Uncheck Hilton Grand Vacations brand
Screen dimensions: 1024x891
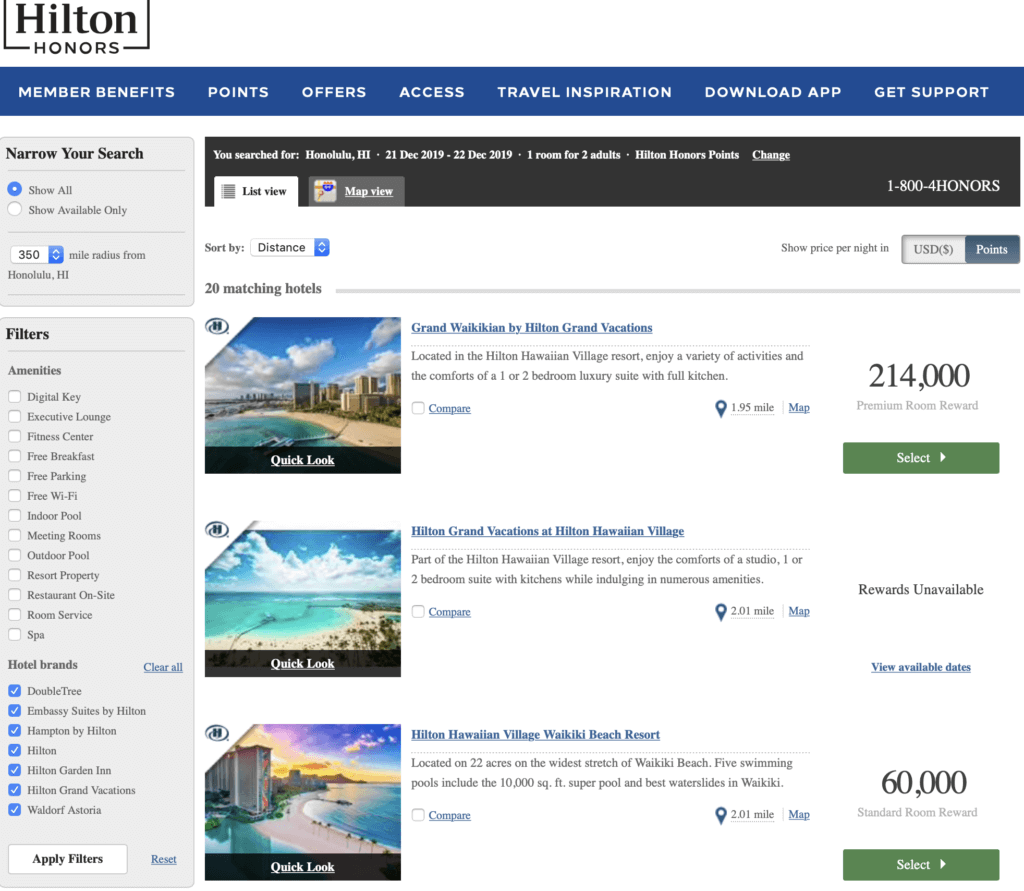pos(14,790)
